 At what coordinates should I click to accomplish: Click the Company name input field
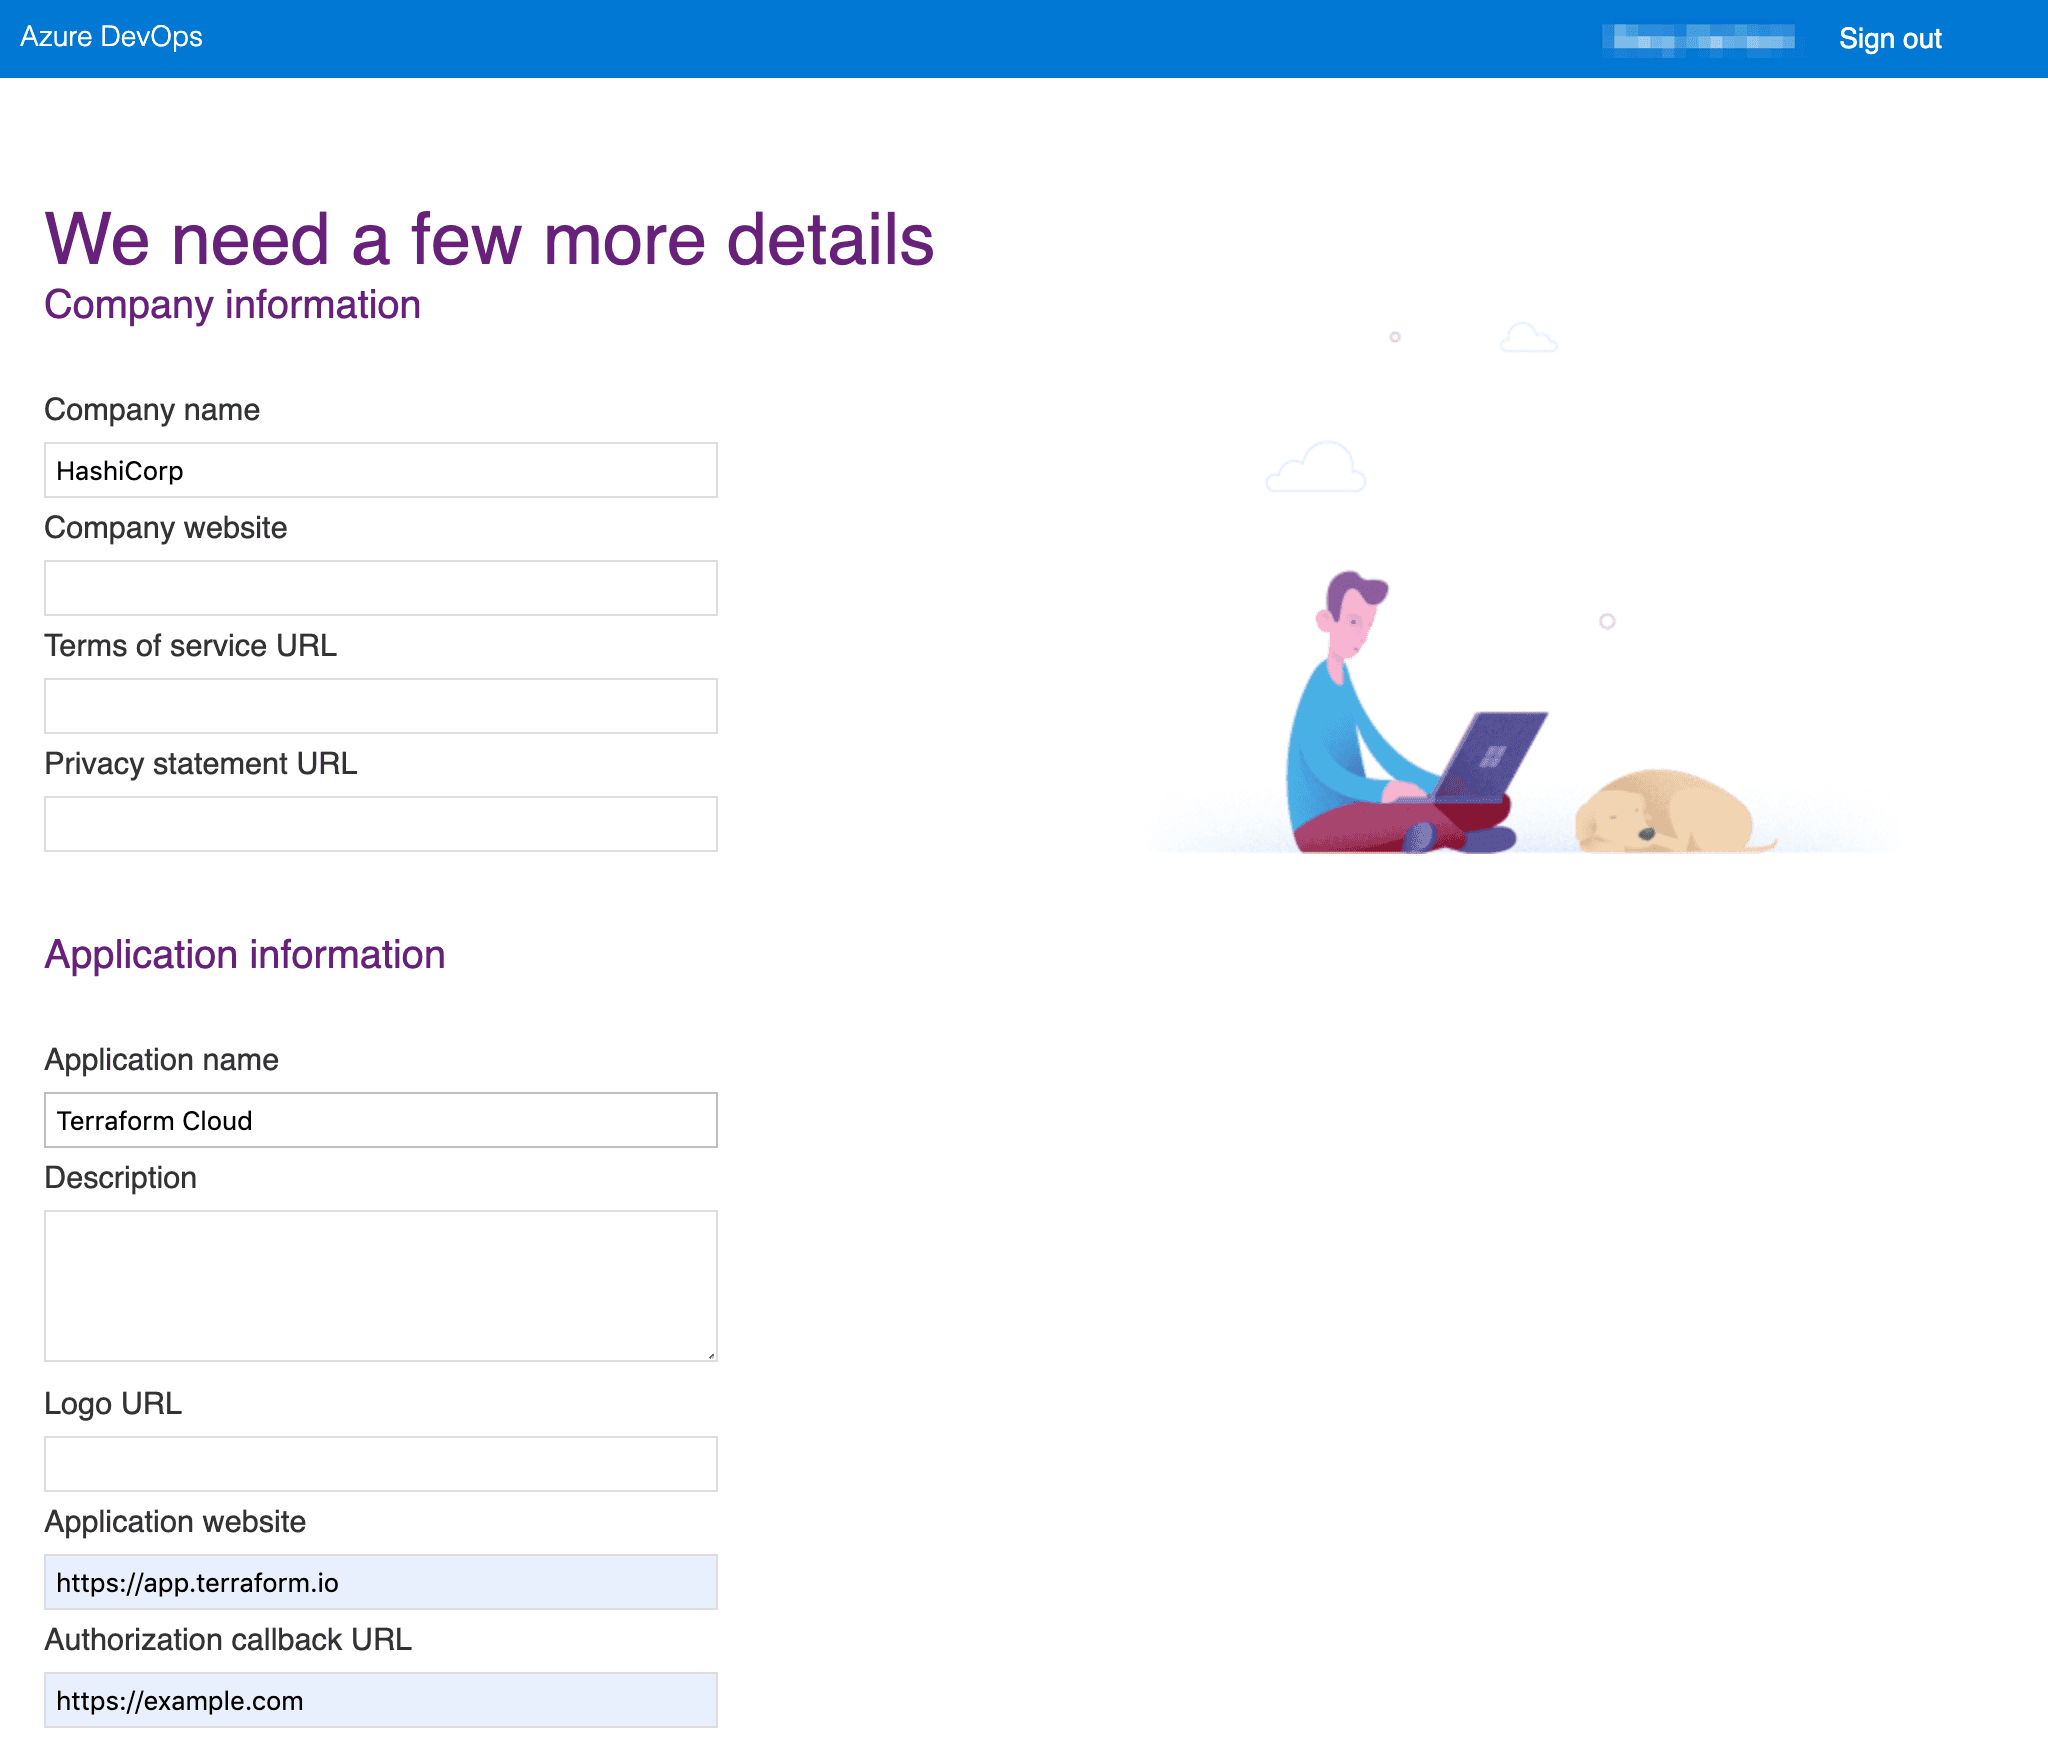381,470
